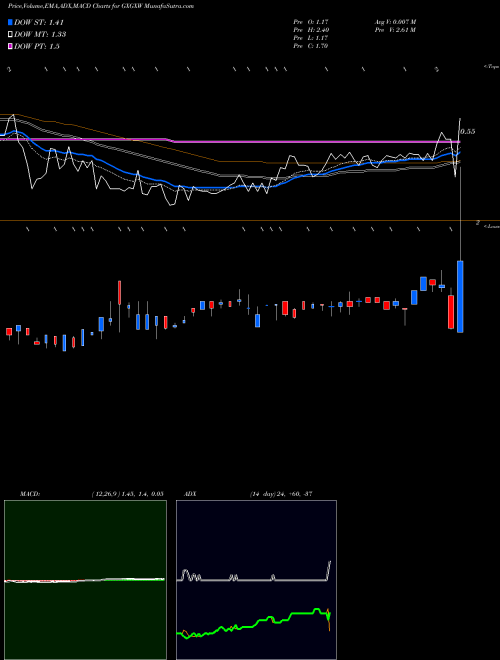Click the large red candlestick before the last
Screen dimensions: 500x660
pyautogui.click(x=451, y=311)
